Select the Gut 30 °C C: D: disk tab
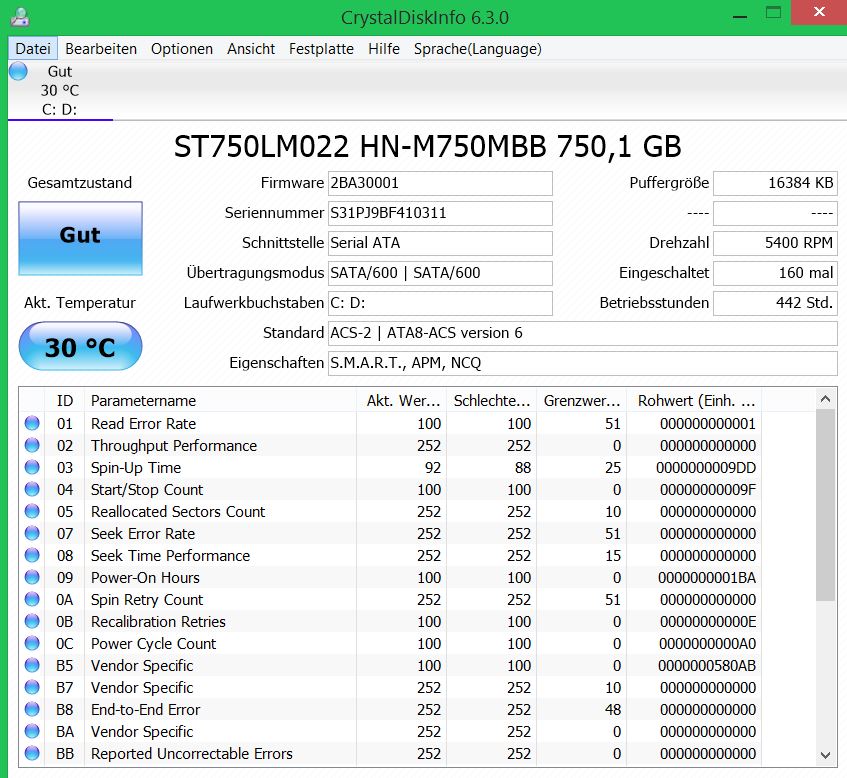 [x=60, y=90]
